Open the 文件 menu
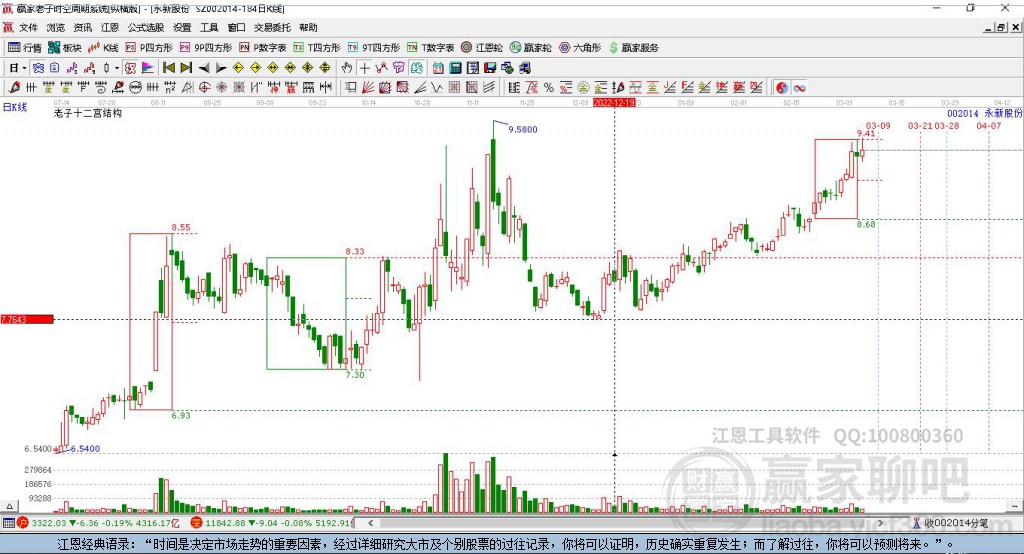1024x554 pixels. [29, 27]
